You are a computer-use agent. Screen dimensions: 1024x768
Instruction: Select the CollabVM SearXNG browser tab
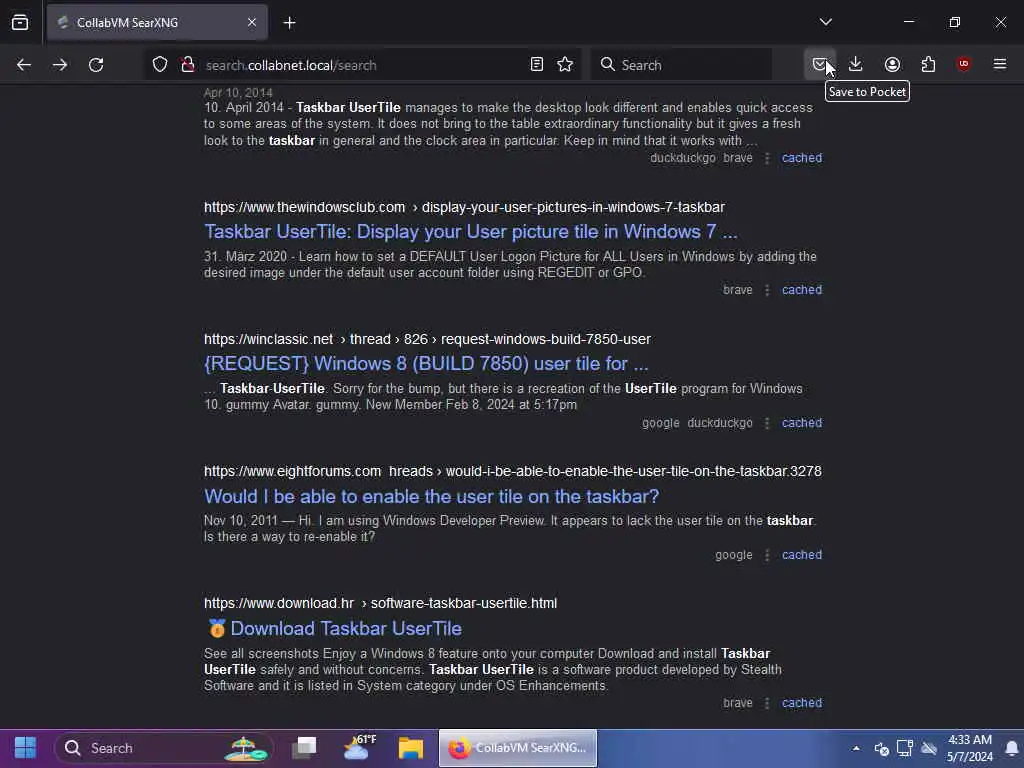pos(157,23)
